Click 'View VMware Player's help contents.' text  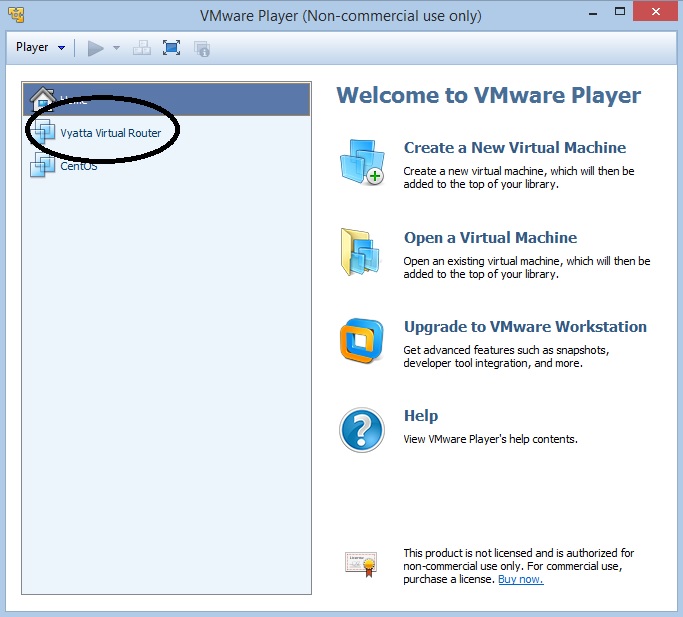(x=490, y=439)
